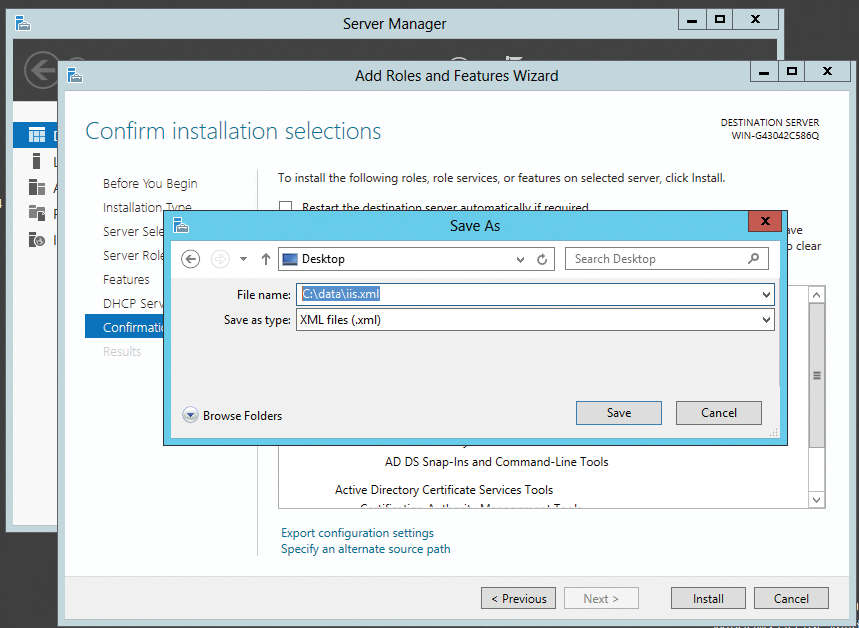Click the search magnifier in Search Desktop
Screen dimensions: 859x628
click(753, 259)
